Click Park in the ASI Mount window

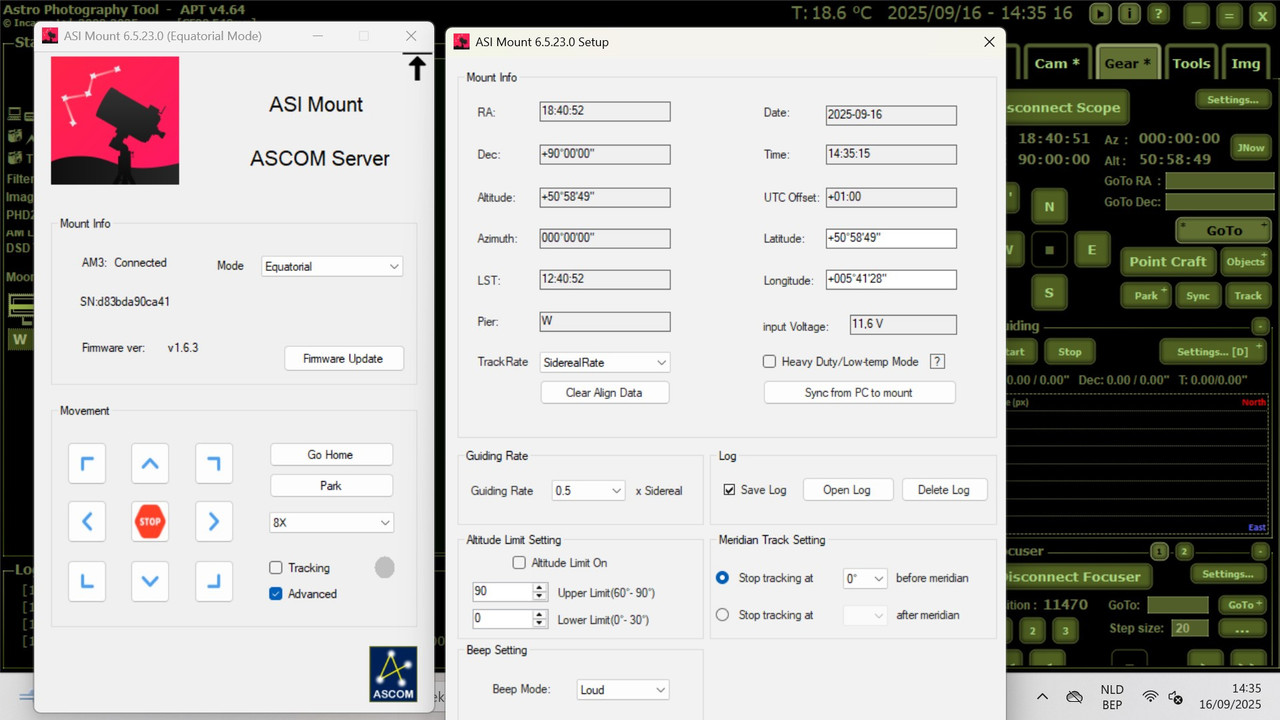coord(331,486)
